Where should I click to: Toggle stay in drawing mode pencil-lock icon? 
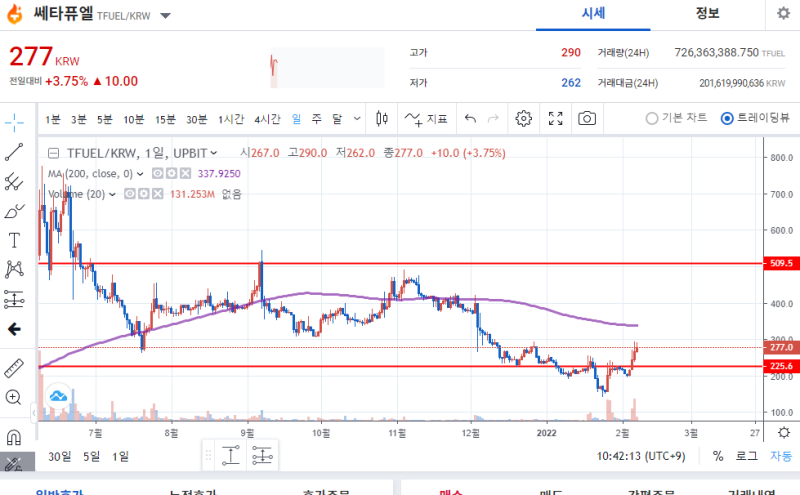pos(14,463)
